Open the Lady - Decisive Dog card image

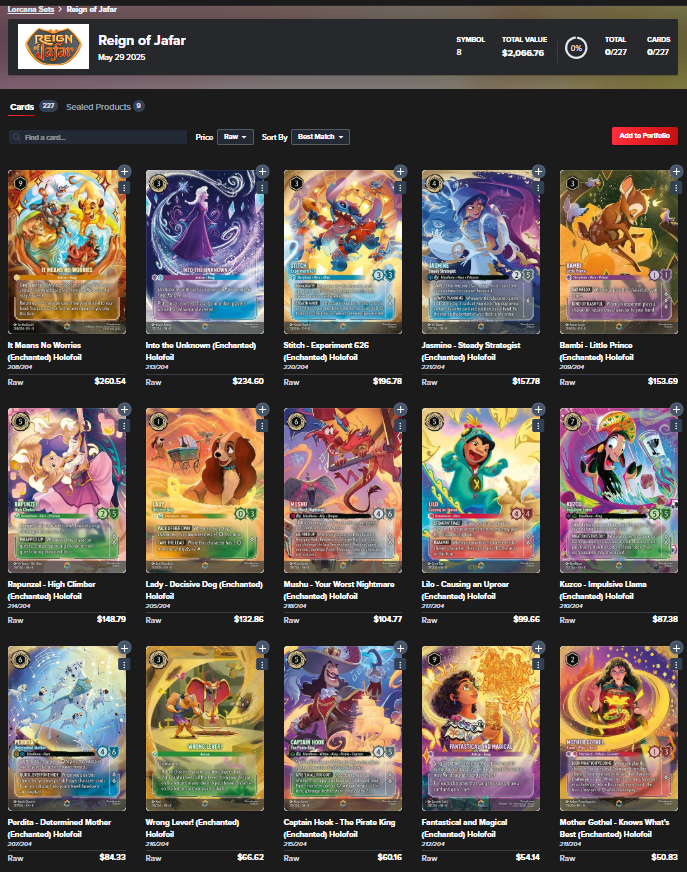tap(205, 490)
